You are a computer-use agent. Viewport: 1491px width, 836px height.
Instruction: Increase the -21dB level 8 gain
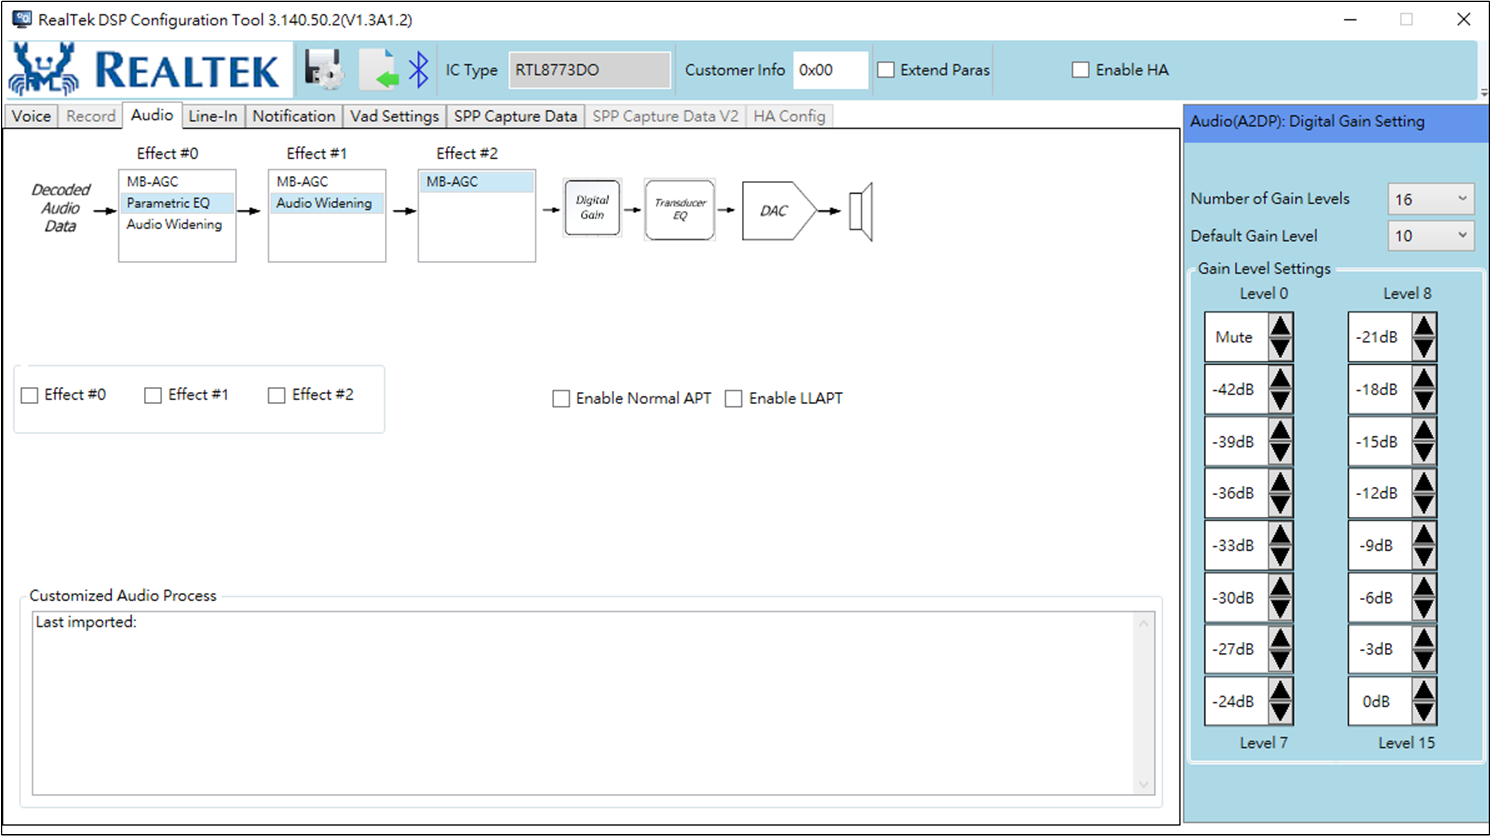tap(1424, 325)
